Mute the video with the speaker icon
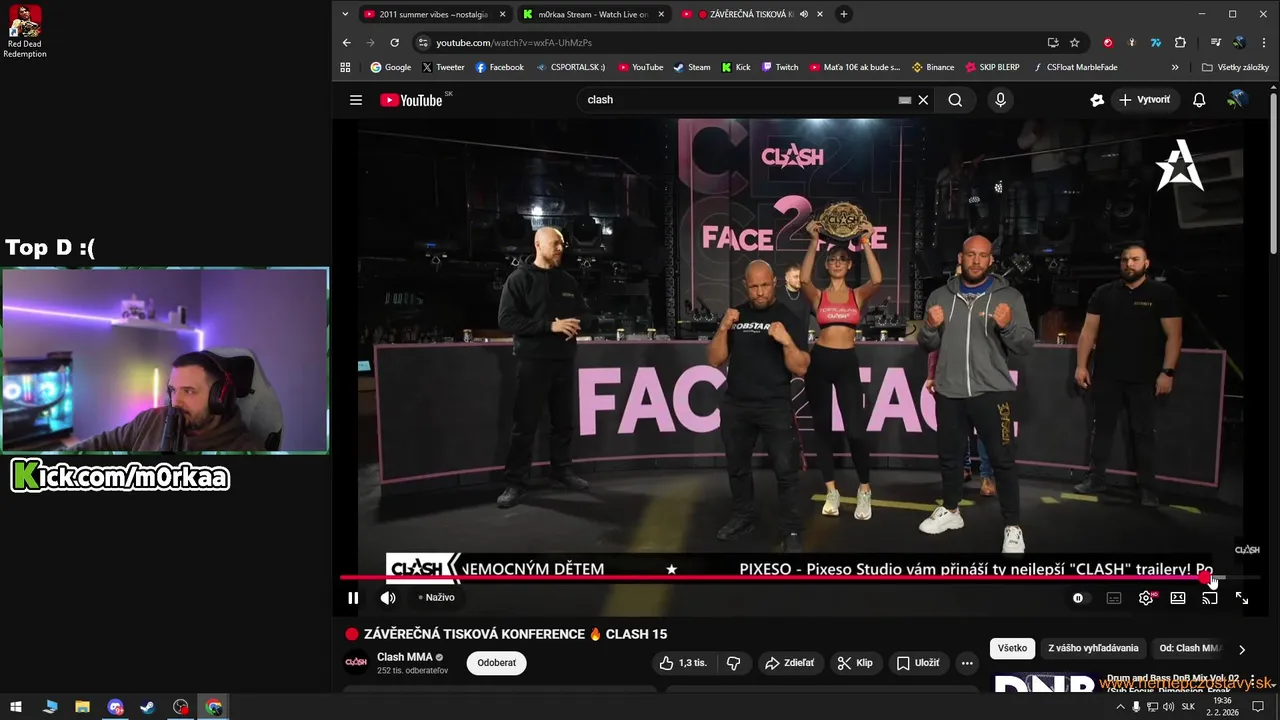1280x720 pixels. pos(388,598)
